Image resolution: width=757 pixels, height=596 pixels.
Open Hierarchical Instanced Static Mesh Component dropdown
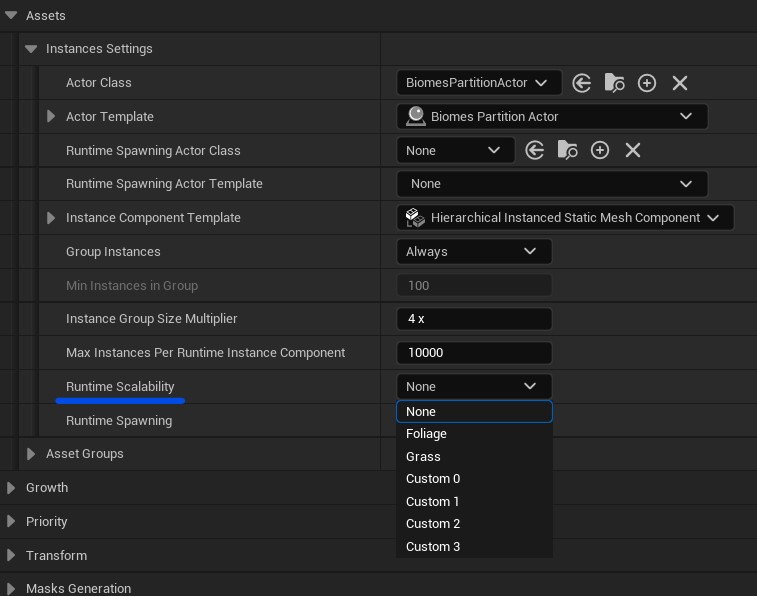(565, 218)
